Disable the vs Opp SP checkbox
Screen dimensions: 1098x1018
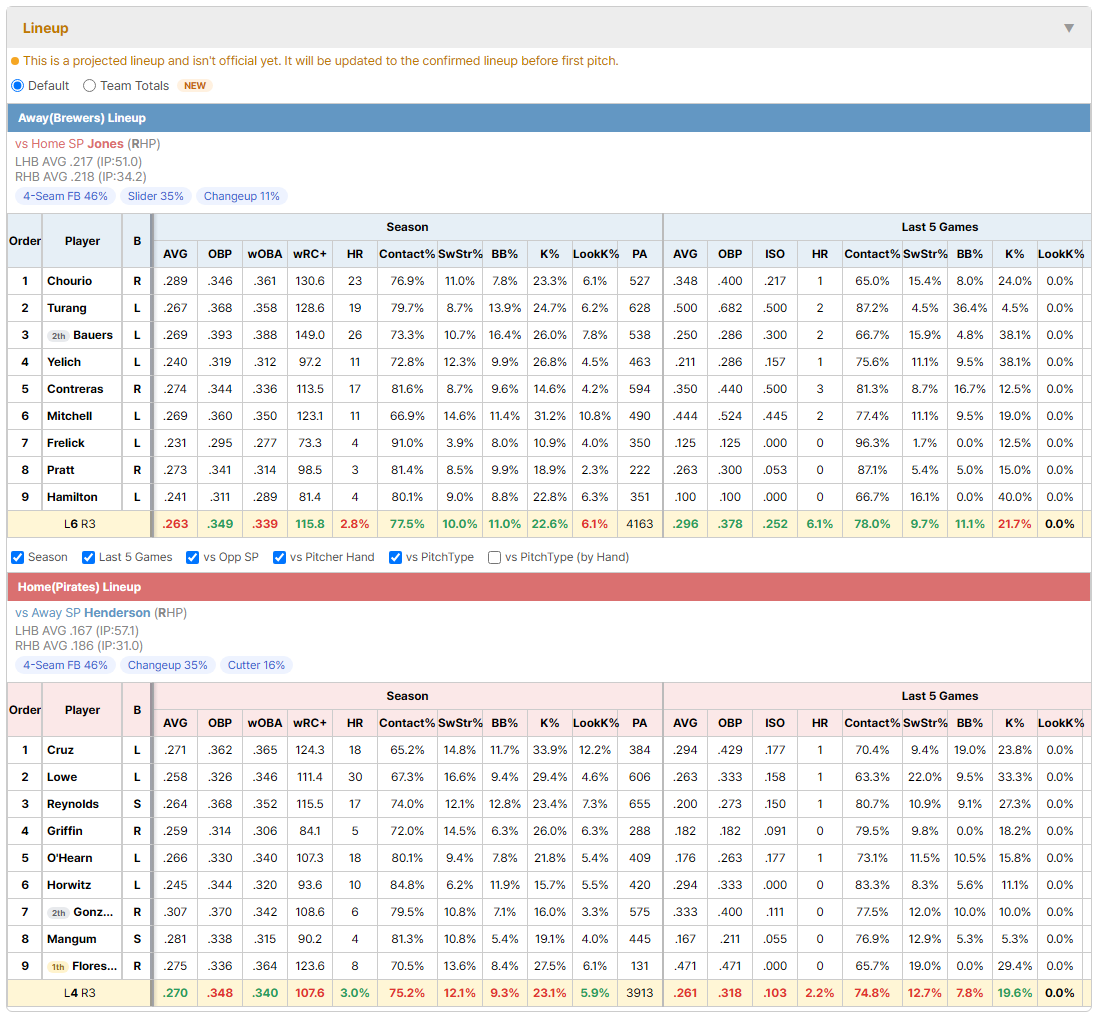click(193, 557)
